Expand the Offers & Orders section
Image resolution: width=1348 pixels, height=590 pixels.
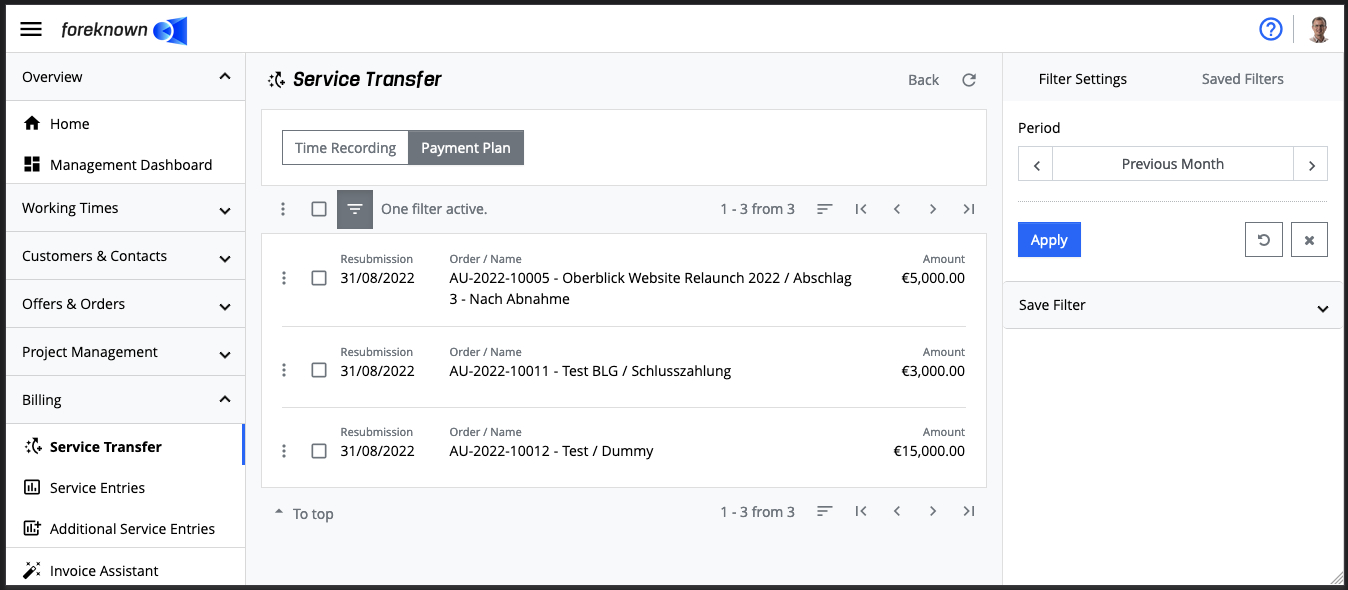pyautogui.click(x=125, y=304)
